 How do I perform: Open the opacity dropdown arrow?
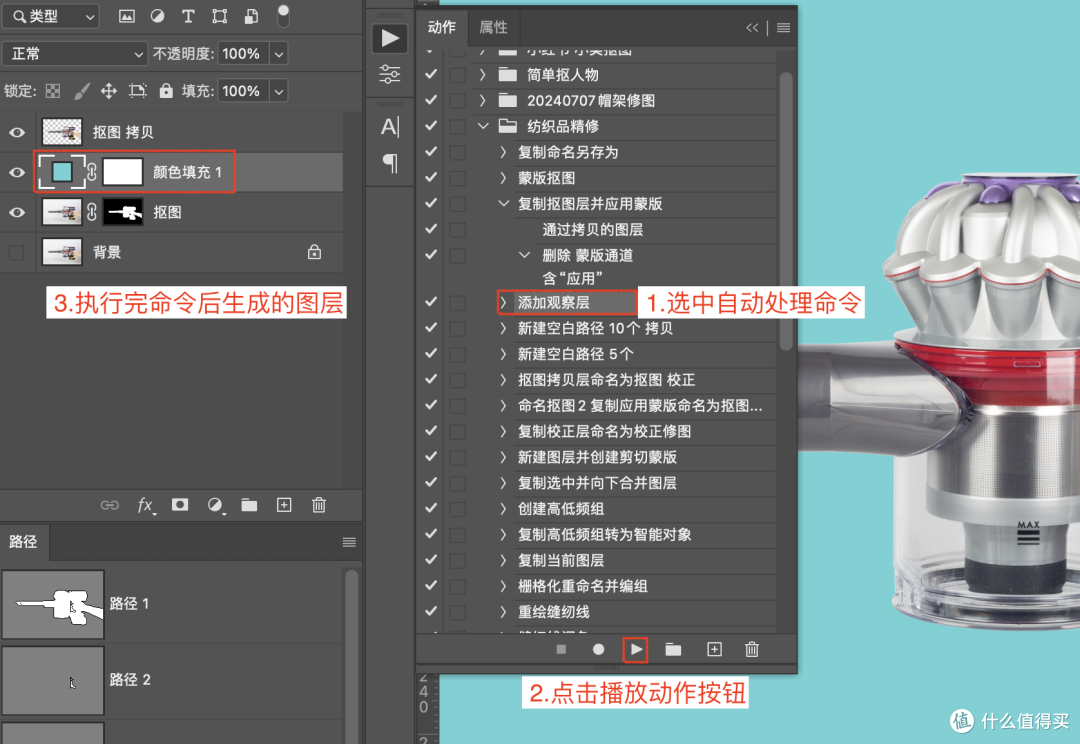278,54
